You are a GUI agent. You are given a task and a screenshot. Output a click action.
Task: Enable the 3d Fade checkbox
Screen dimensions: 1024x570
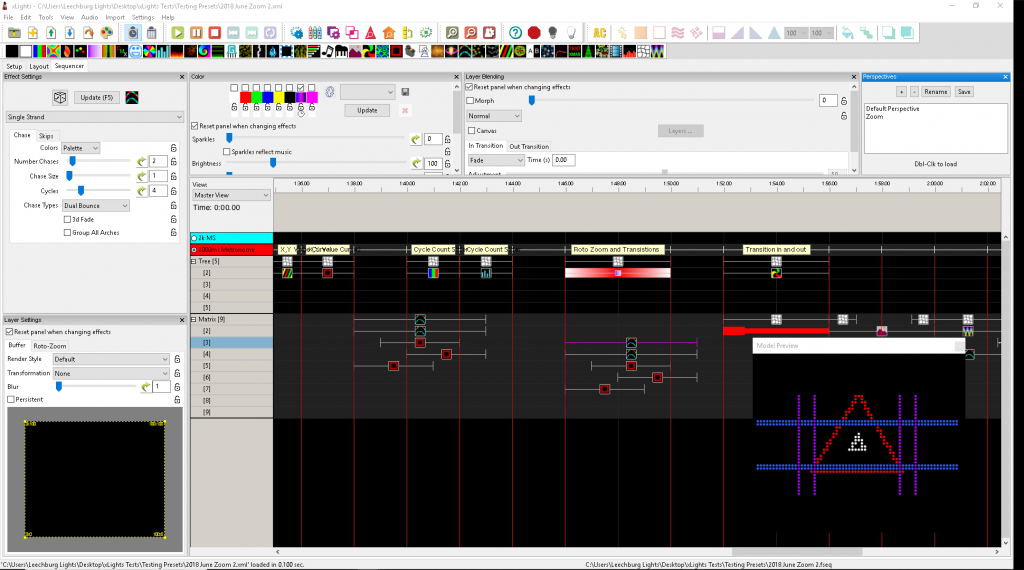(67, 219)
